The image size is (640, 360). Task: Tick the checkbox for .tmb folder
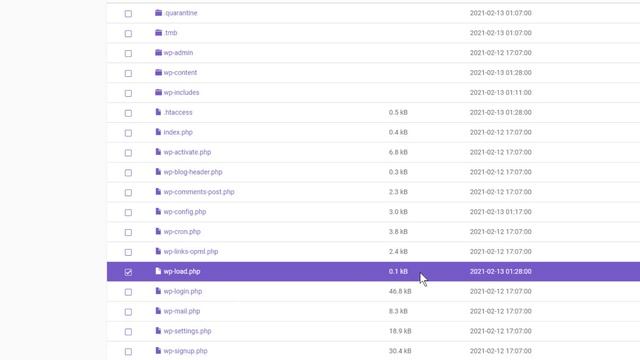point(128,33)
